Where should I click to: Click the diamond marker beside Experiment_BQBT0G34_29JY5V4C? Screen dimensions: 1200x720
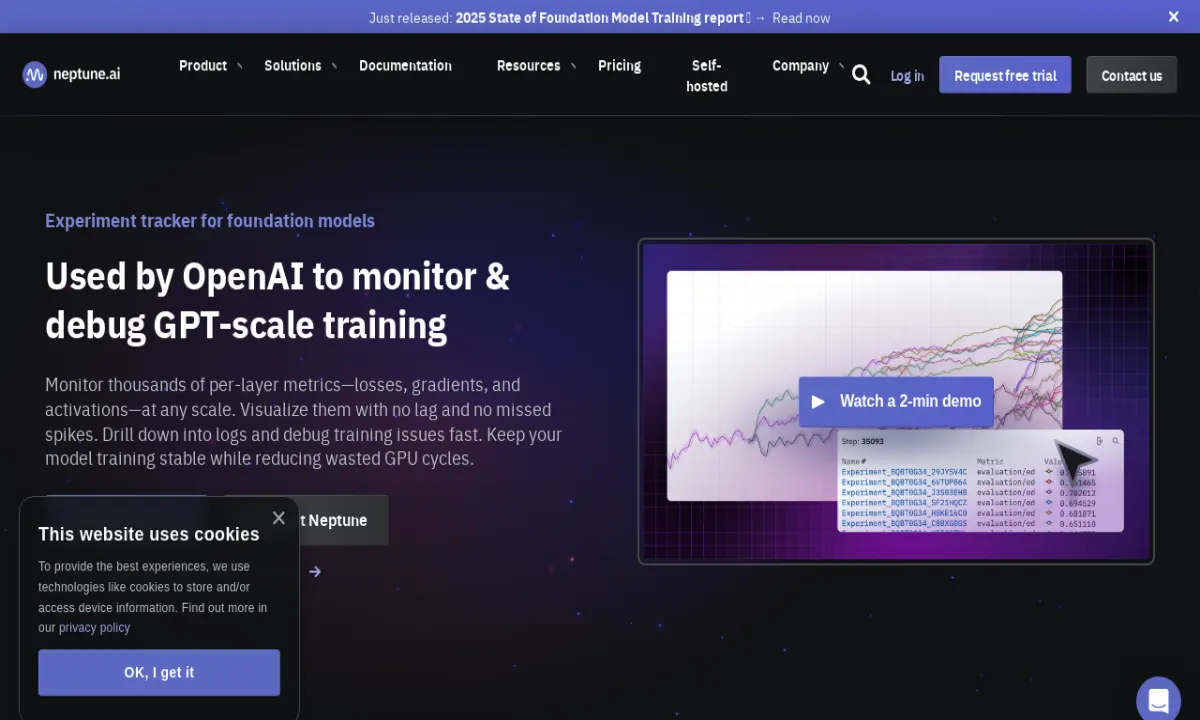1047,472
